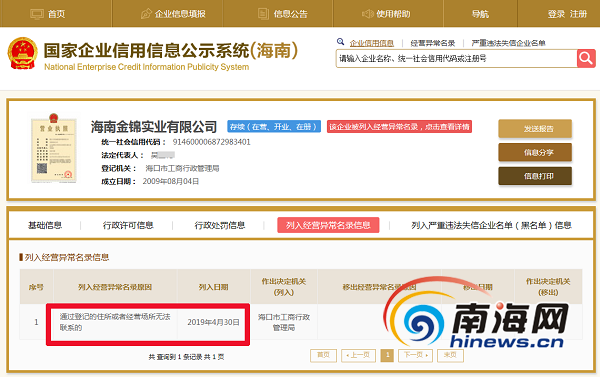Click the speaker icon beside 使用帮助

click(x=368, y=14)
